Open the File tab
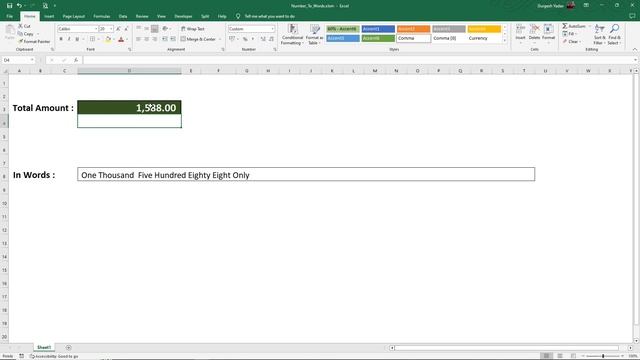Viewport: 640px width, 360px height. [9, 16]
